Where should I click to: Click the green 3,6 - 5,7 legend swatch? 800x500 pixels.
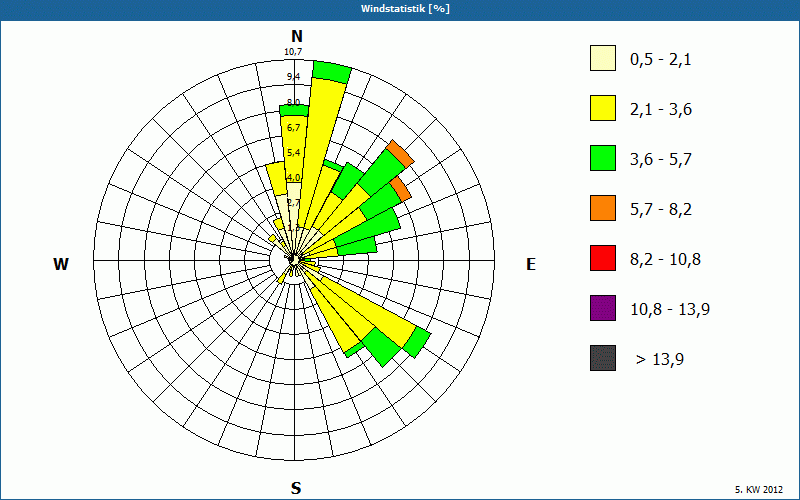[x=603, y=158]
